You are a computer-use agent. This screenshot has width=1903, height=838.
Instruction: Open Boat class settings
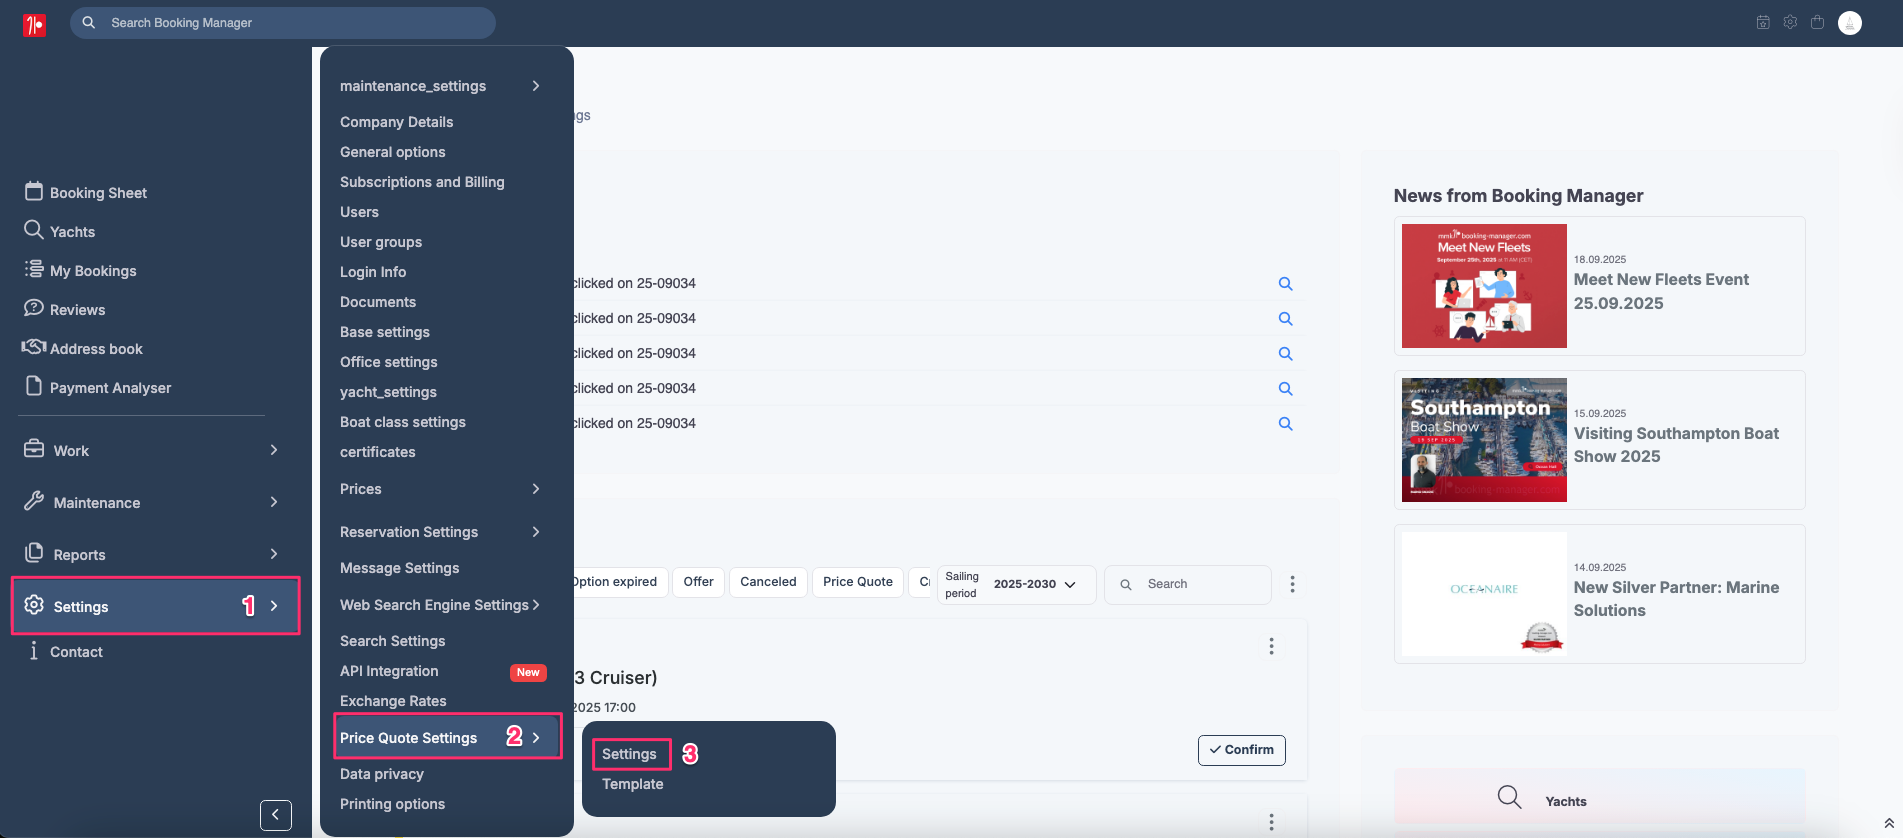coord(403,422)
